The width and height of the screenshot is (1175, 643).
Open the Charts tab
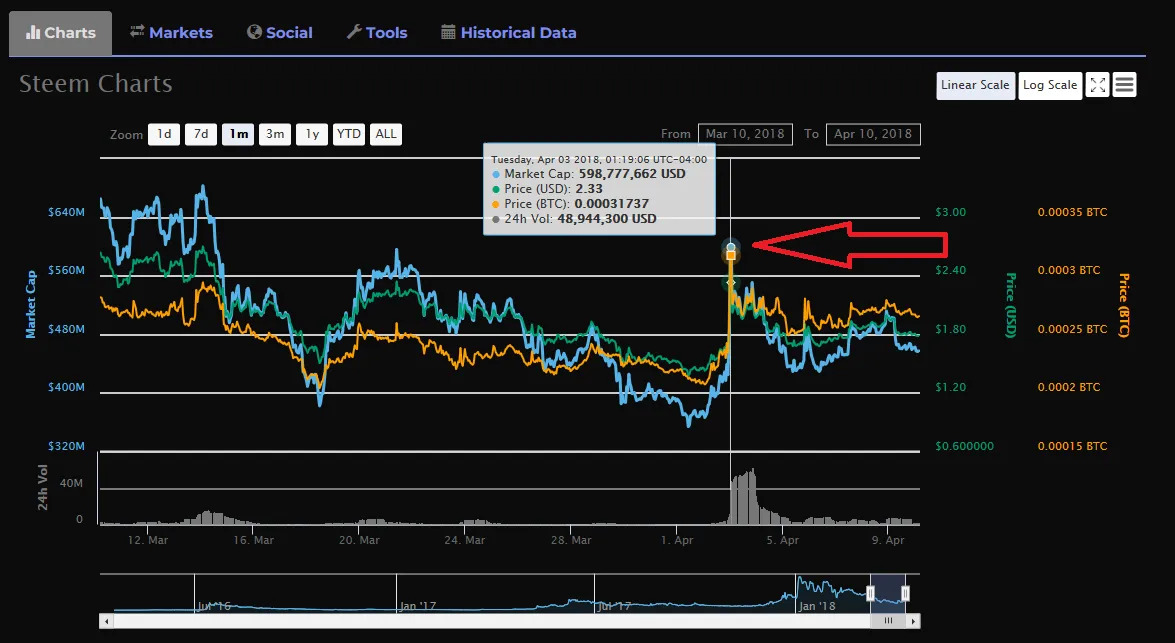coord(61,33)
